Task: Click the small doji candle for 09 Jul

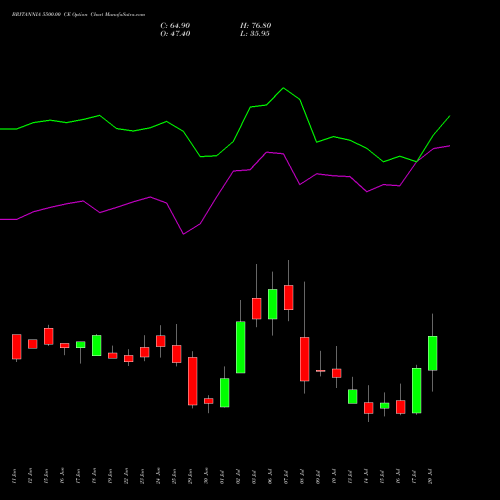Action: tap(321, 371)
